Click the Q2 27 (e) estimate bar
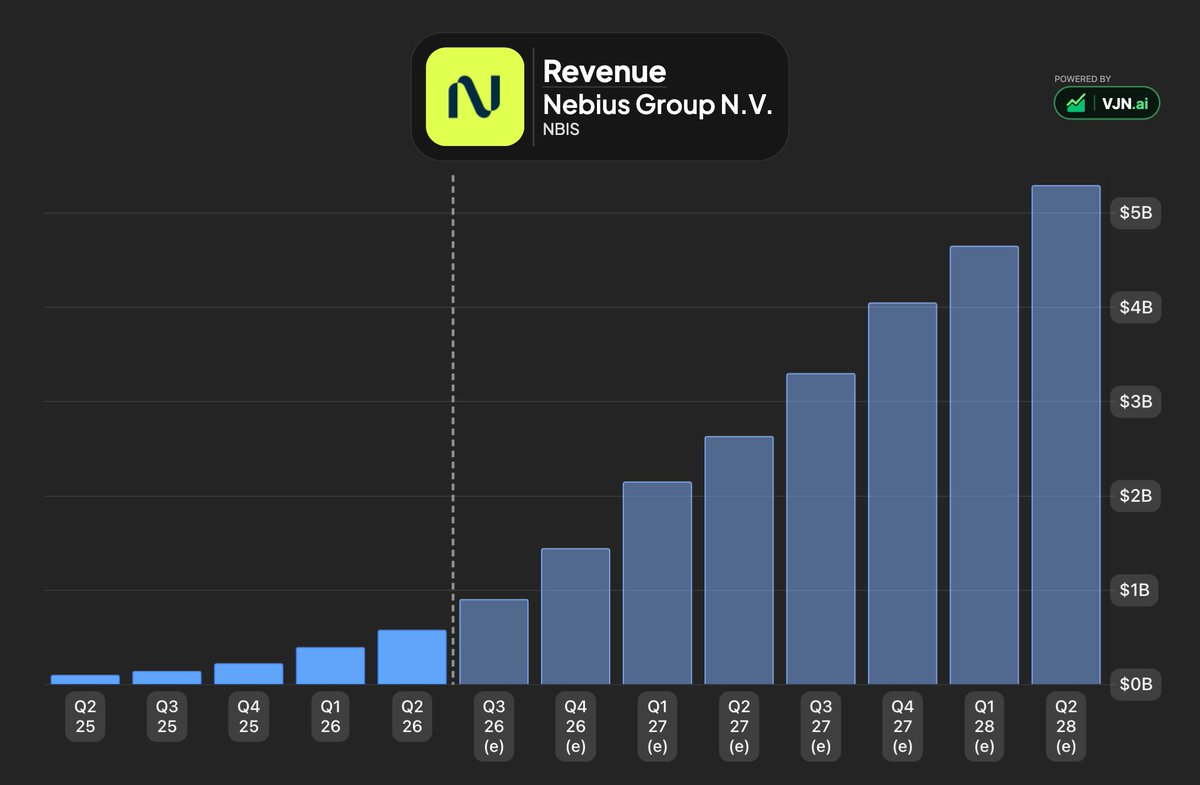The height and width of the screenshot is (785, 1200). (x=739, y=560)
